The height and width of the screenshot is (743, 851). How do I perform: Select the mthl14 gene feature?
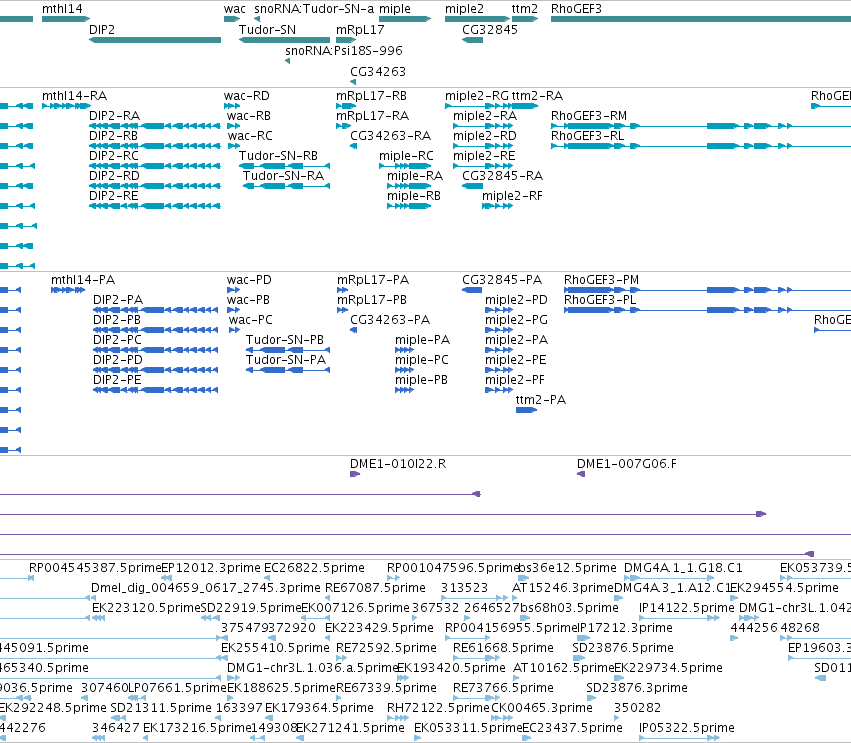(x=66, y=19)
